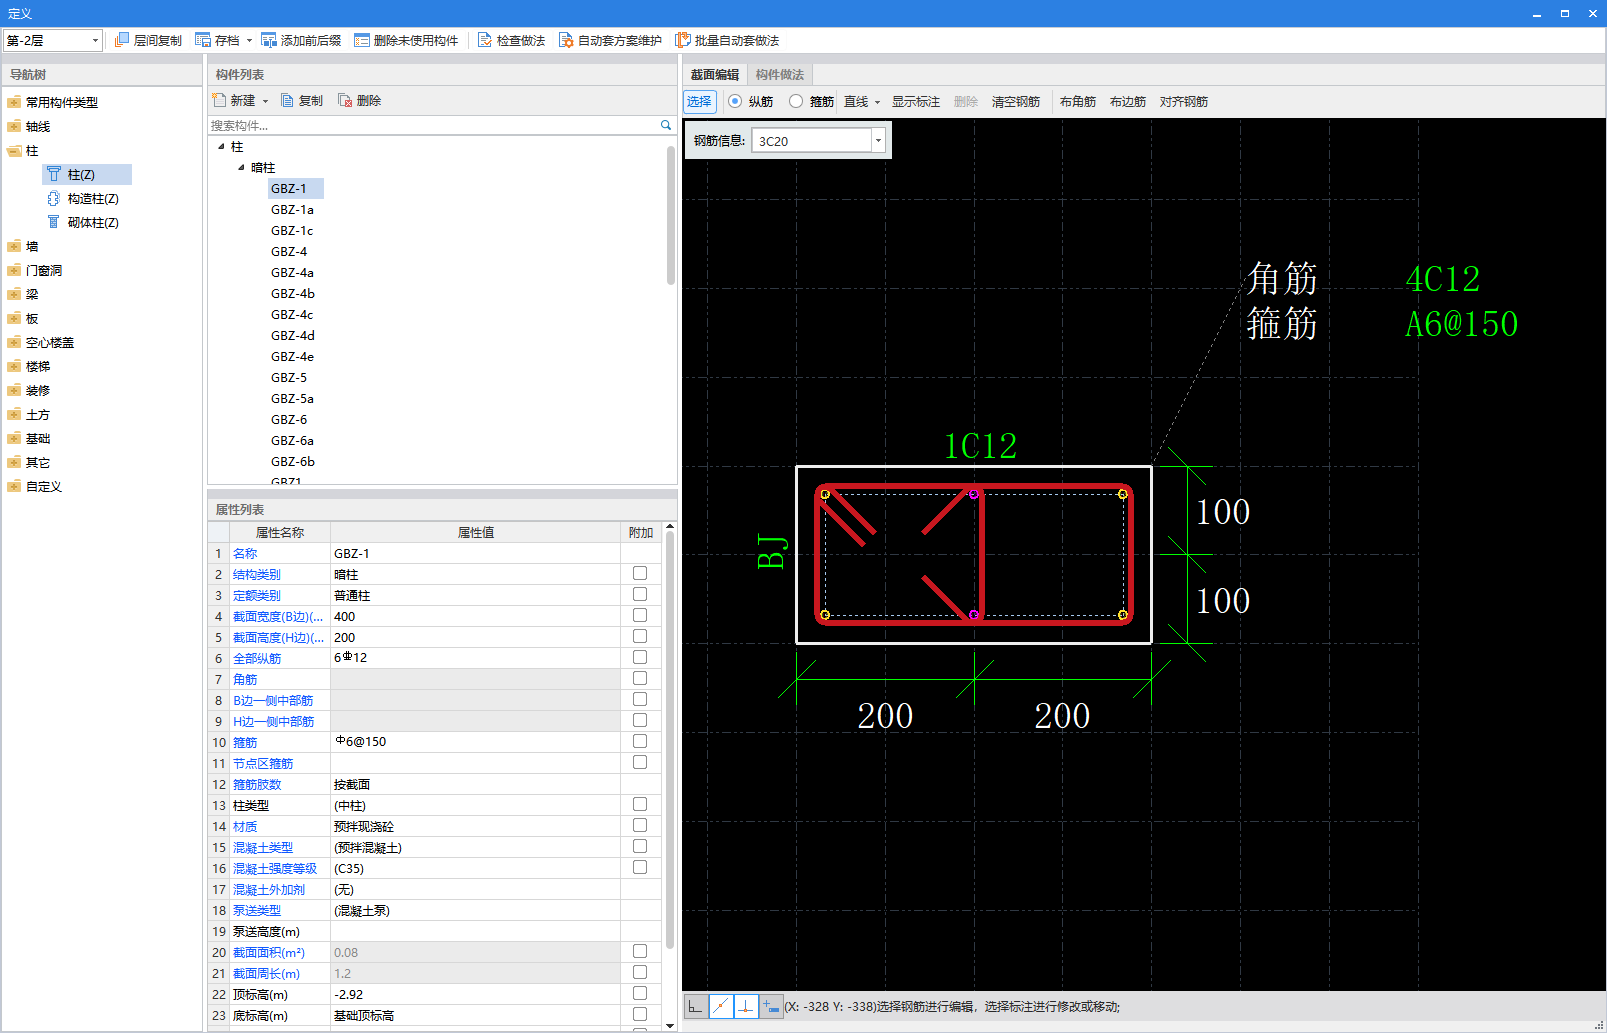Check the 附加 box for 截面宽度(B边)
The width and height of the screenshot is (1607, 1033).
tap(640, 615)
